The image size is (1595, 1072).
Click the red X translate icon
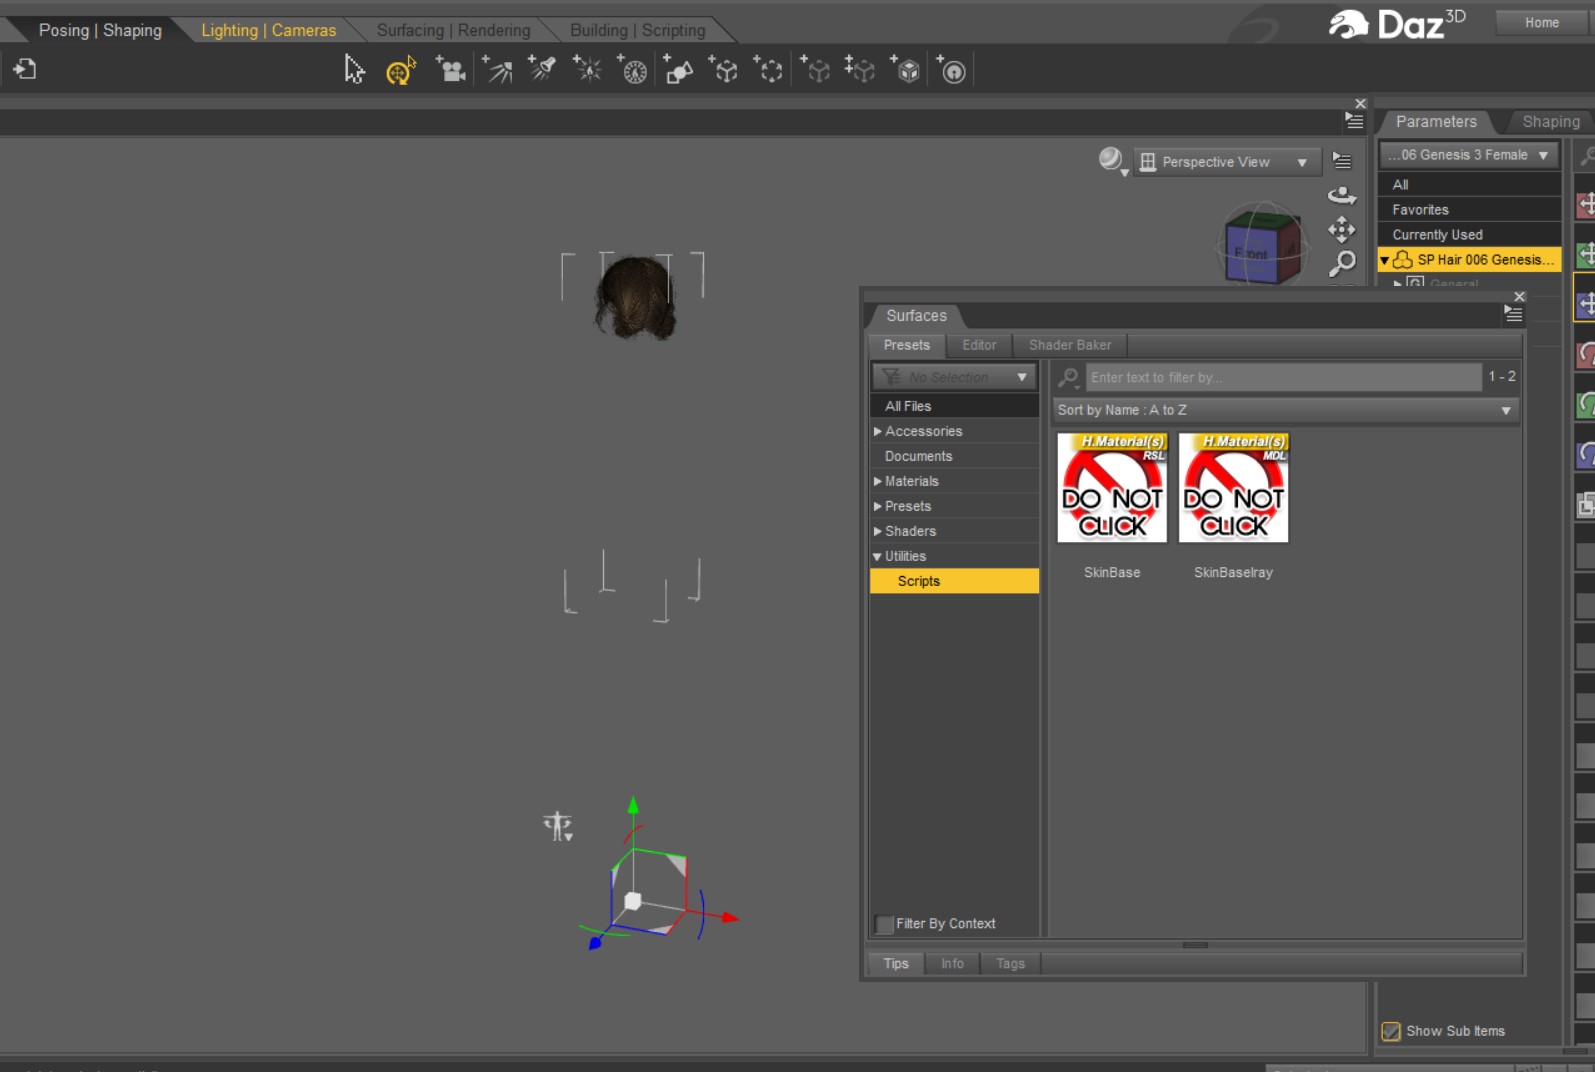coord(1585,205)
